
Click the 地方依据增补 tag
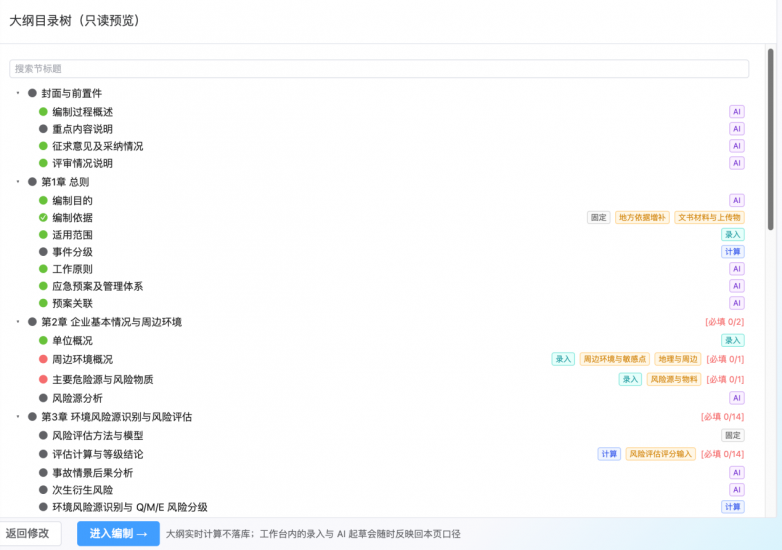point(642,217)
